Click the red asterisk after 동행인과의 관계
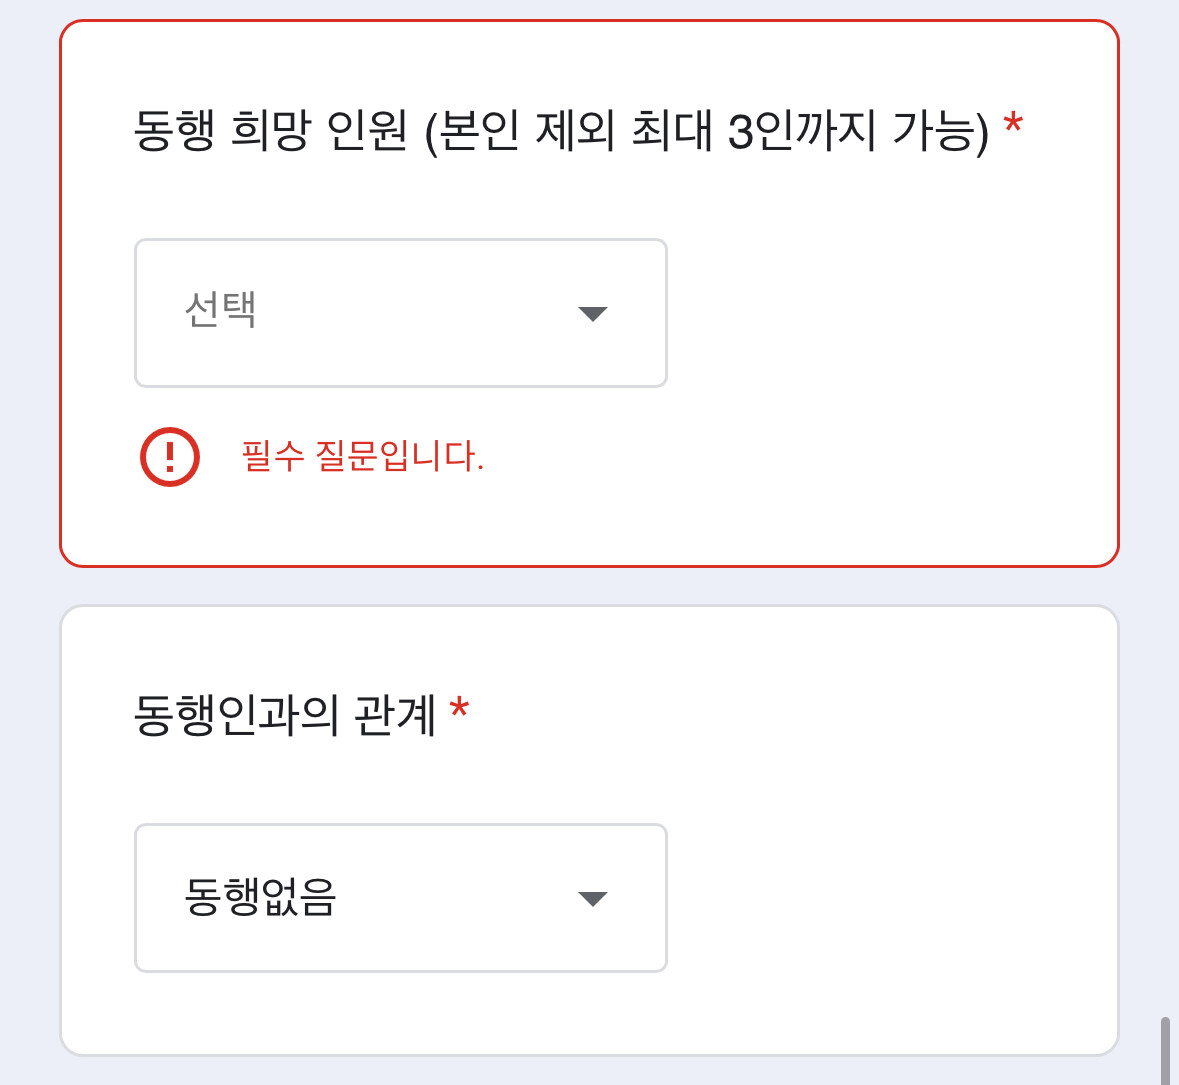 click(x=459, y=709)
